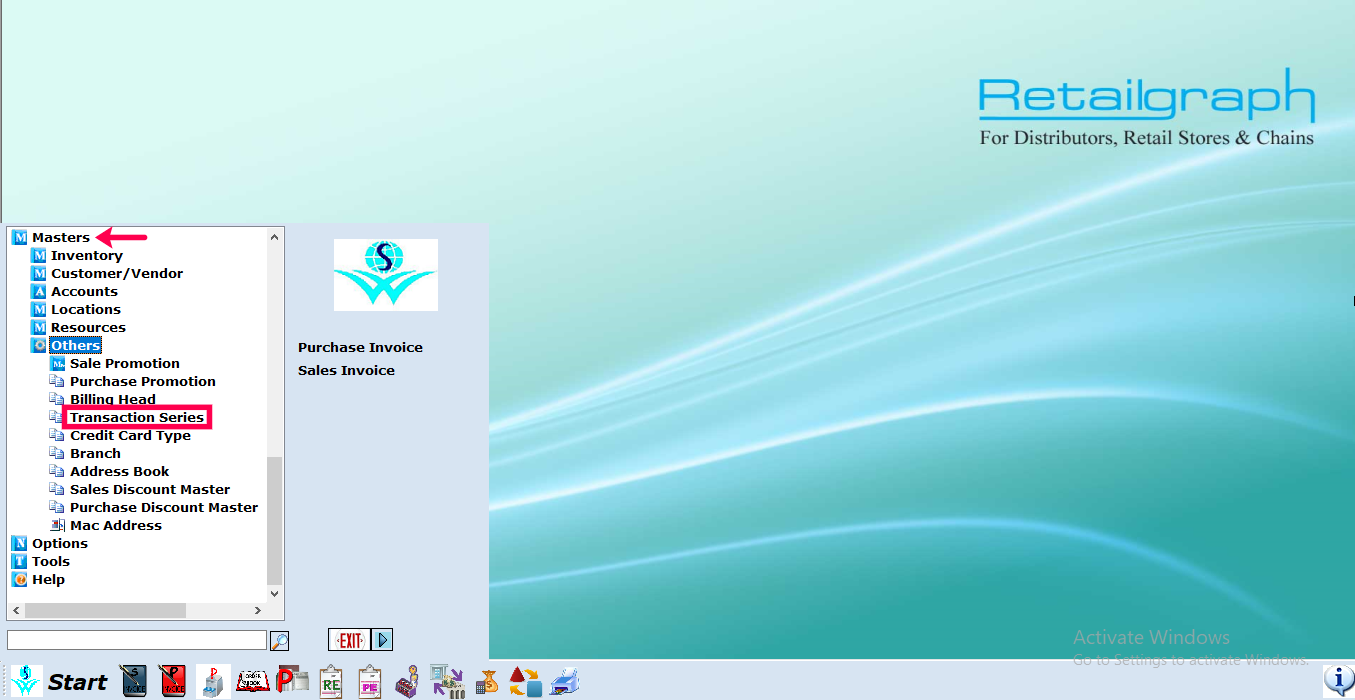Click the M icon beside Inventory
The width and height of the screenshot is (1355, 700).
pos(39,256)
